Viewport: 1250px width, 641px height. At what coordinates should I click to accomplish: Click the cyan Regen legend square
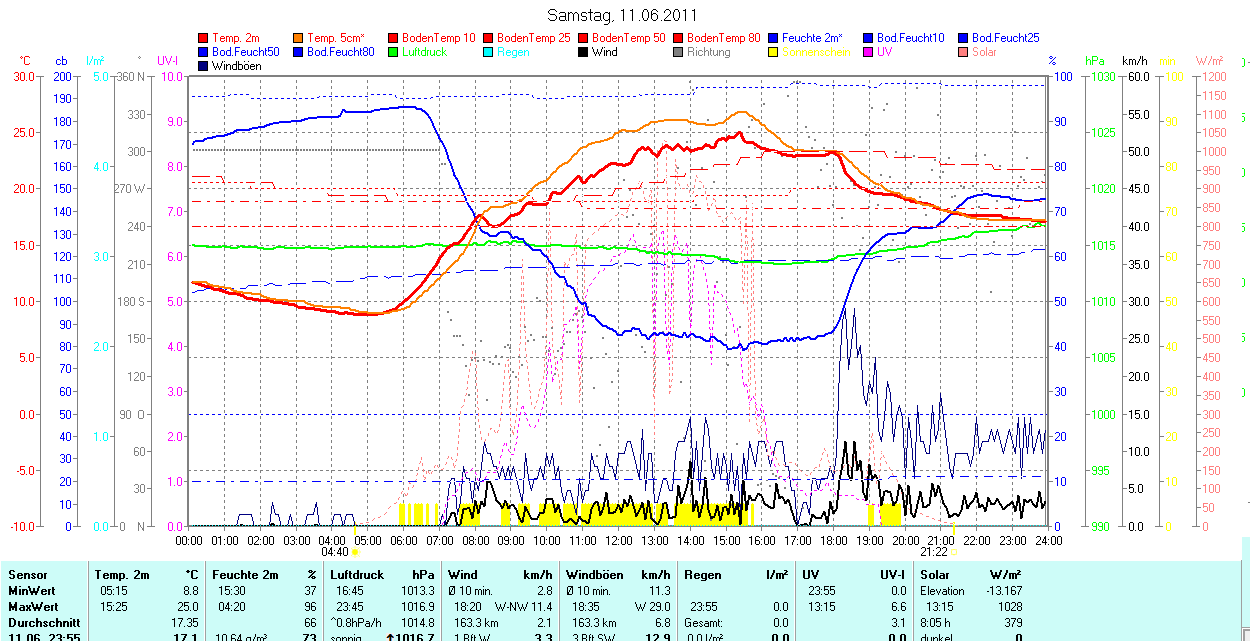(x=489, y=52)
